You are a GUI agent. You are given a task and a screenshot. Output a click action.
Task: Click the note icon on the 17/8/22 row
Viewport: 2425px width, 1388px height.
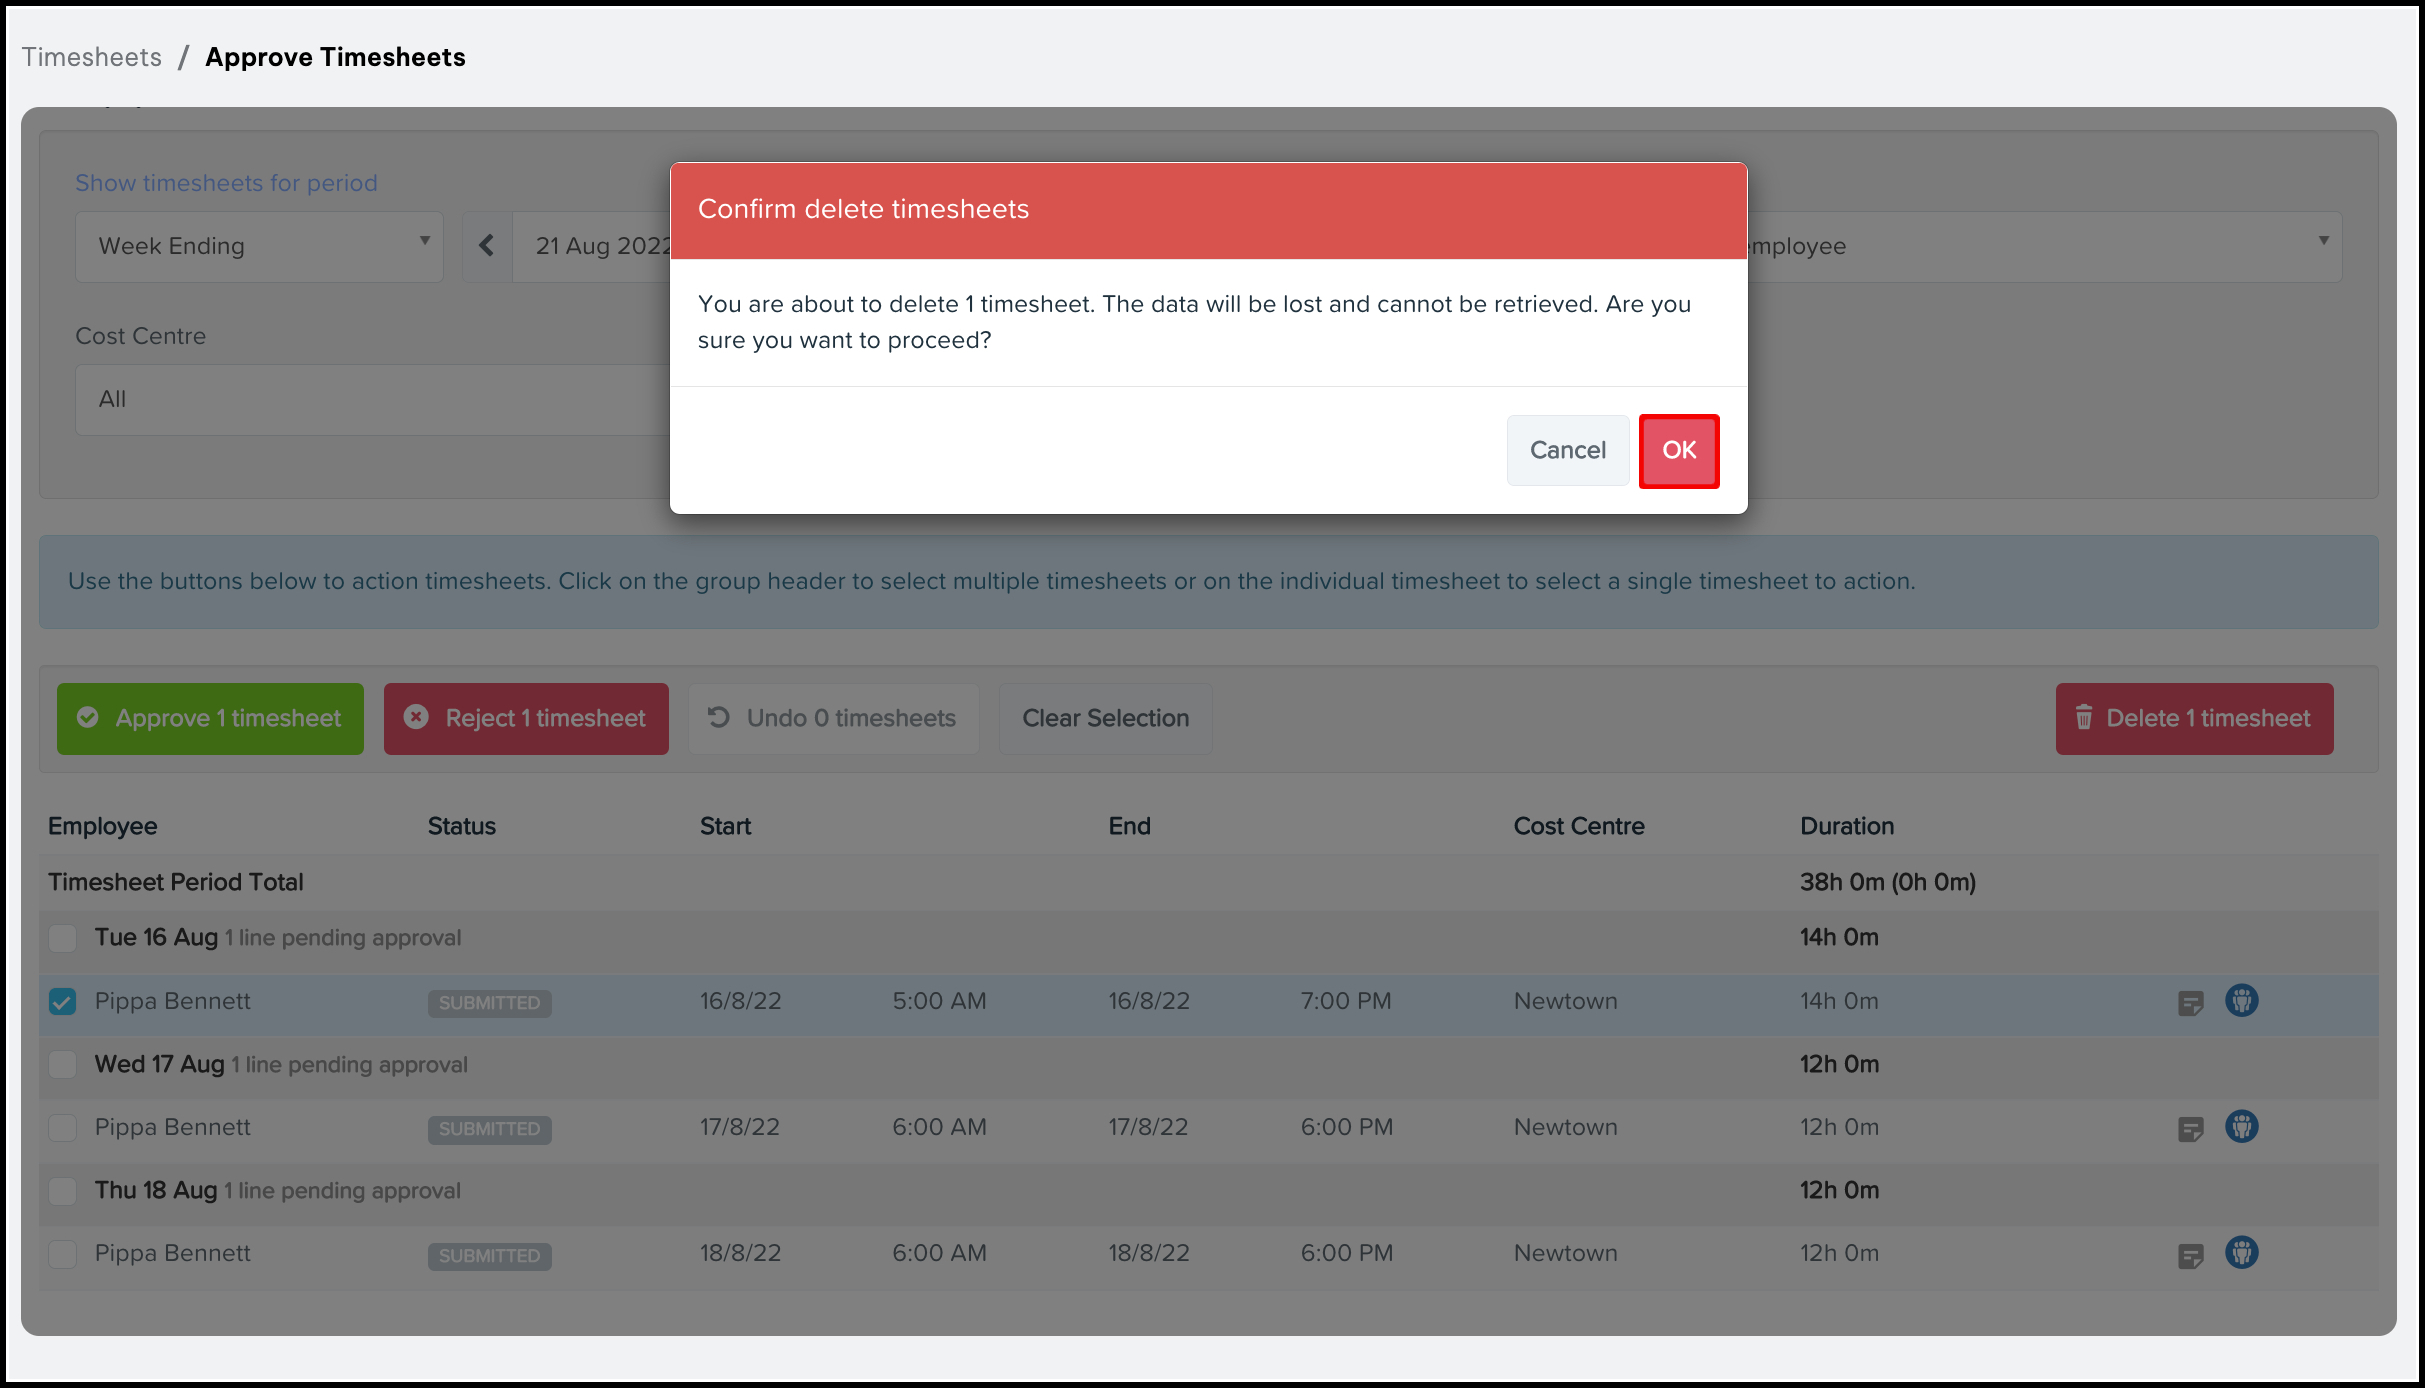coord(2190,1129)
